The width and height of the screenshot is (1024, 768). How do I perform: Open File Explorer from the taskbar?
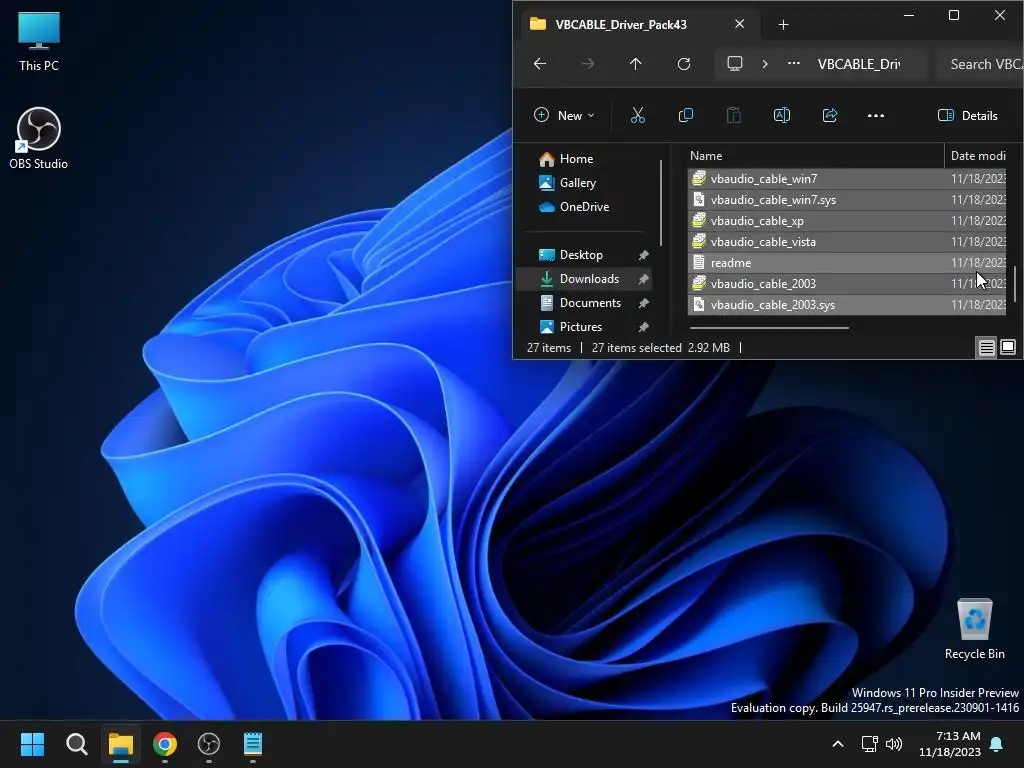[x=121, y=744]
